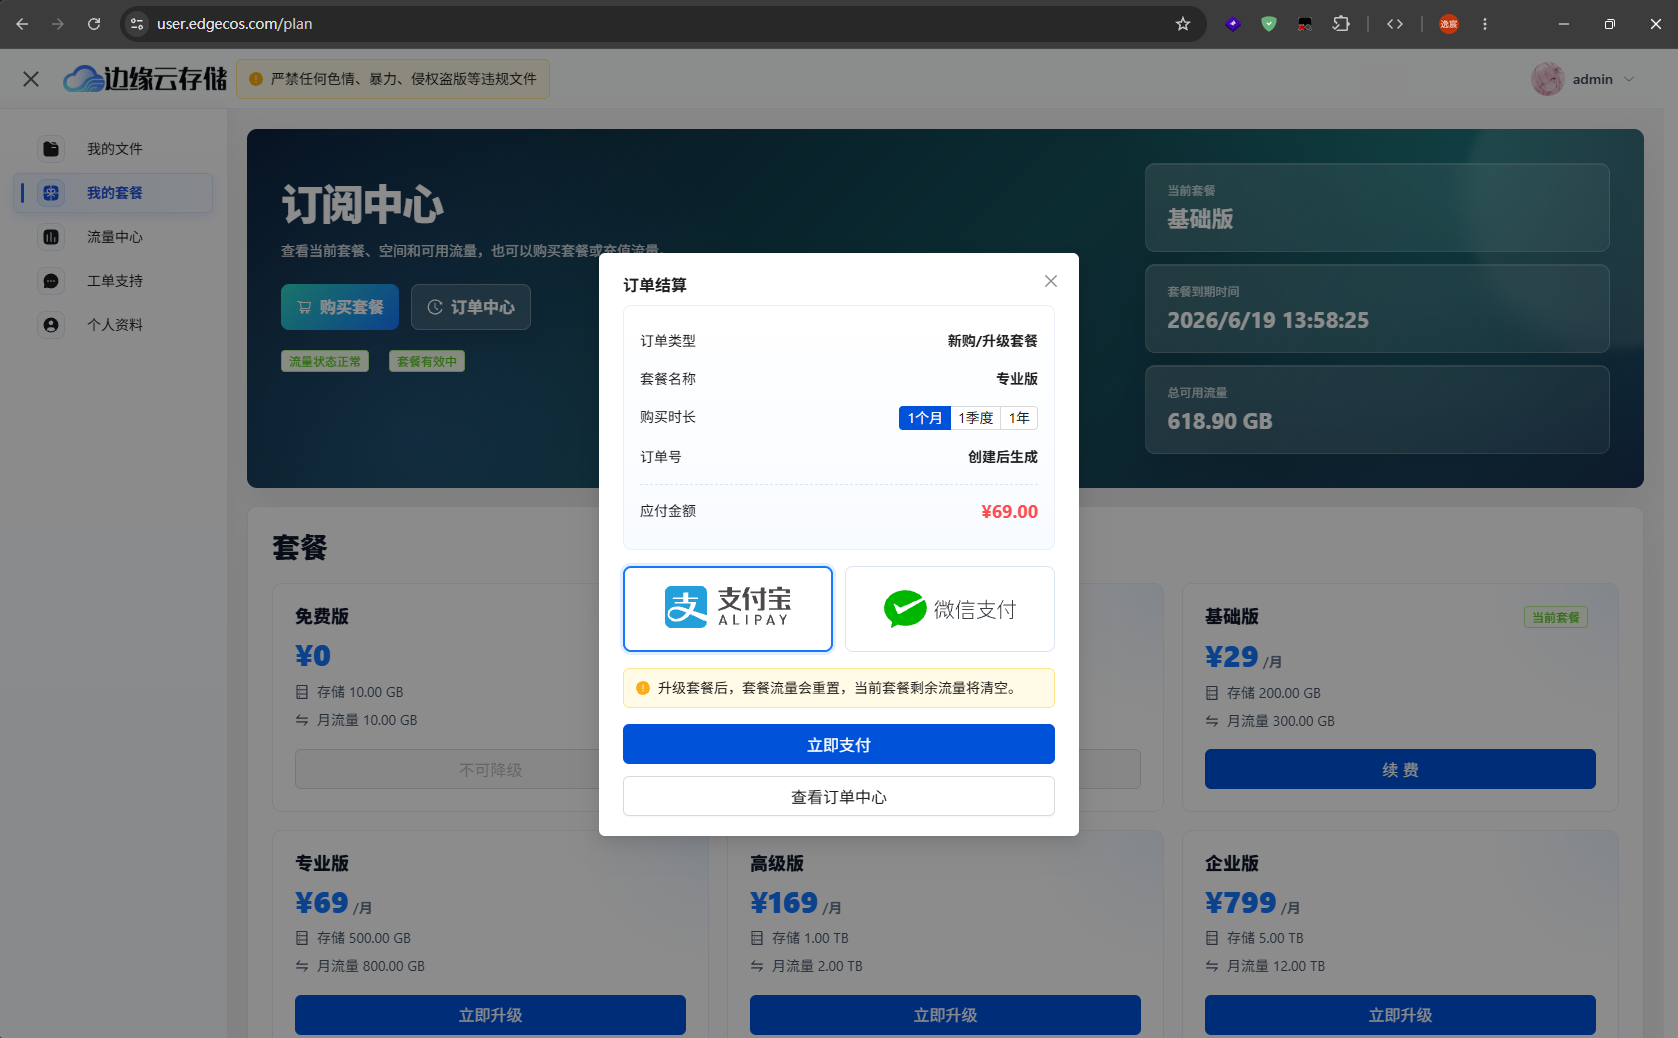Click the 当前套餐 badge on 基础版
The image size is (1678, 1038).
click(1556, 617)
